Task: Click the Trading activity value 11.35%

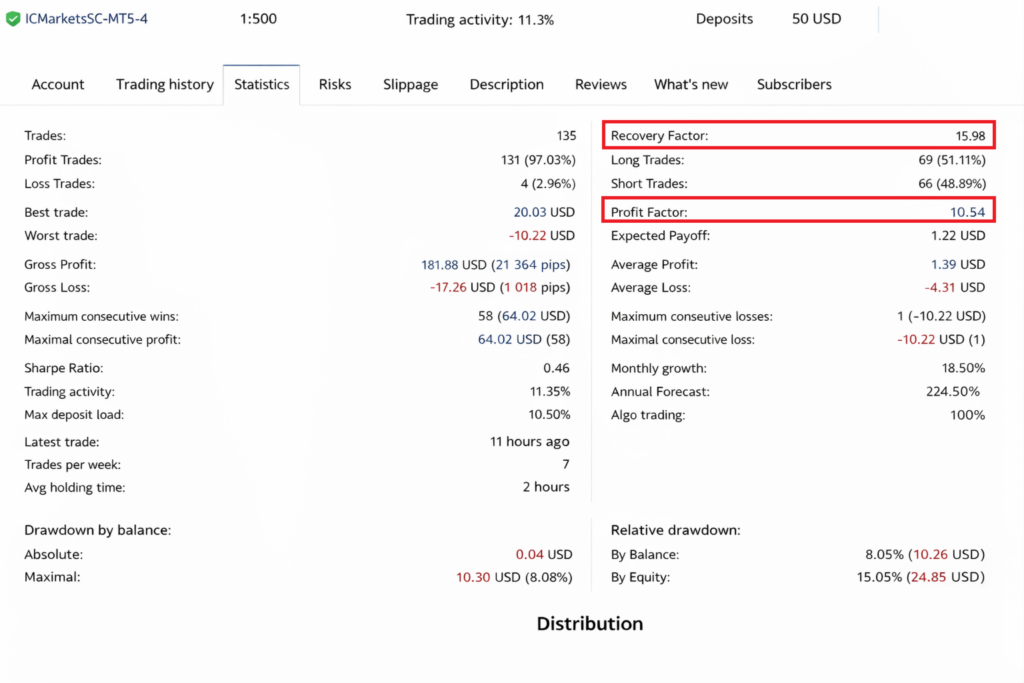Action: click(549, 391)
